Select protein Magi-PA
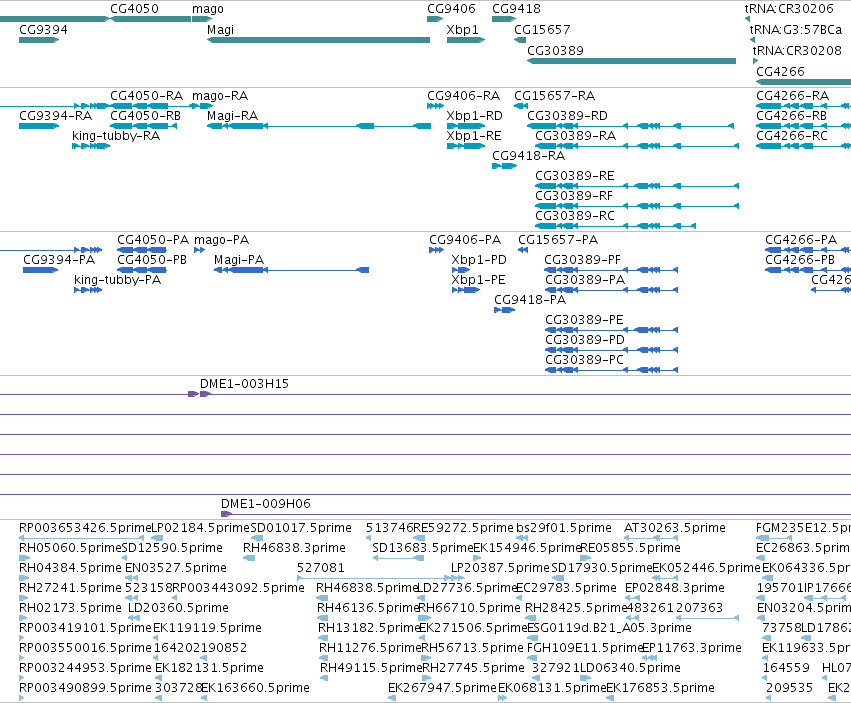The height and width of the screenshot is (703, 851). pyautogui.click(x=291, y=270)
